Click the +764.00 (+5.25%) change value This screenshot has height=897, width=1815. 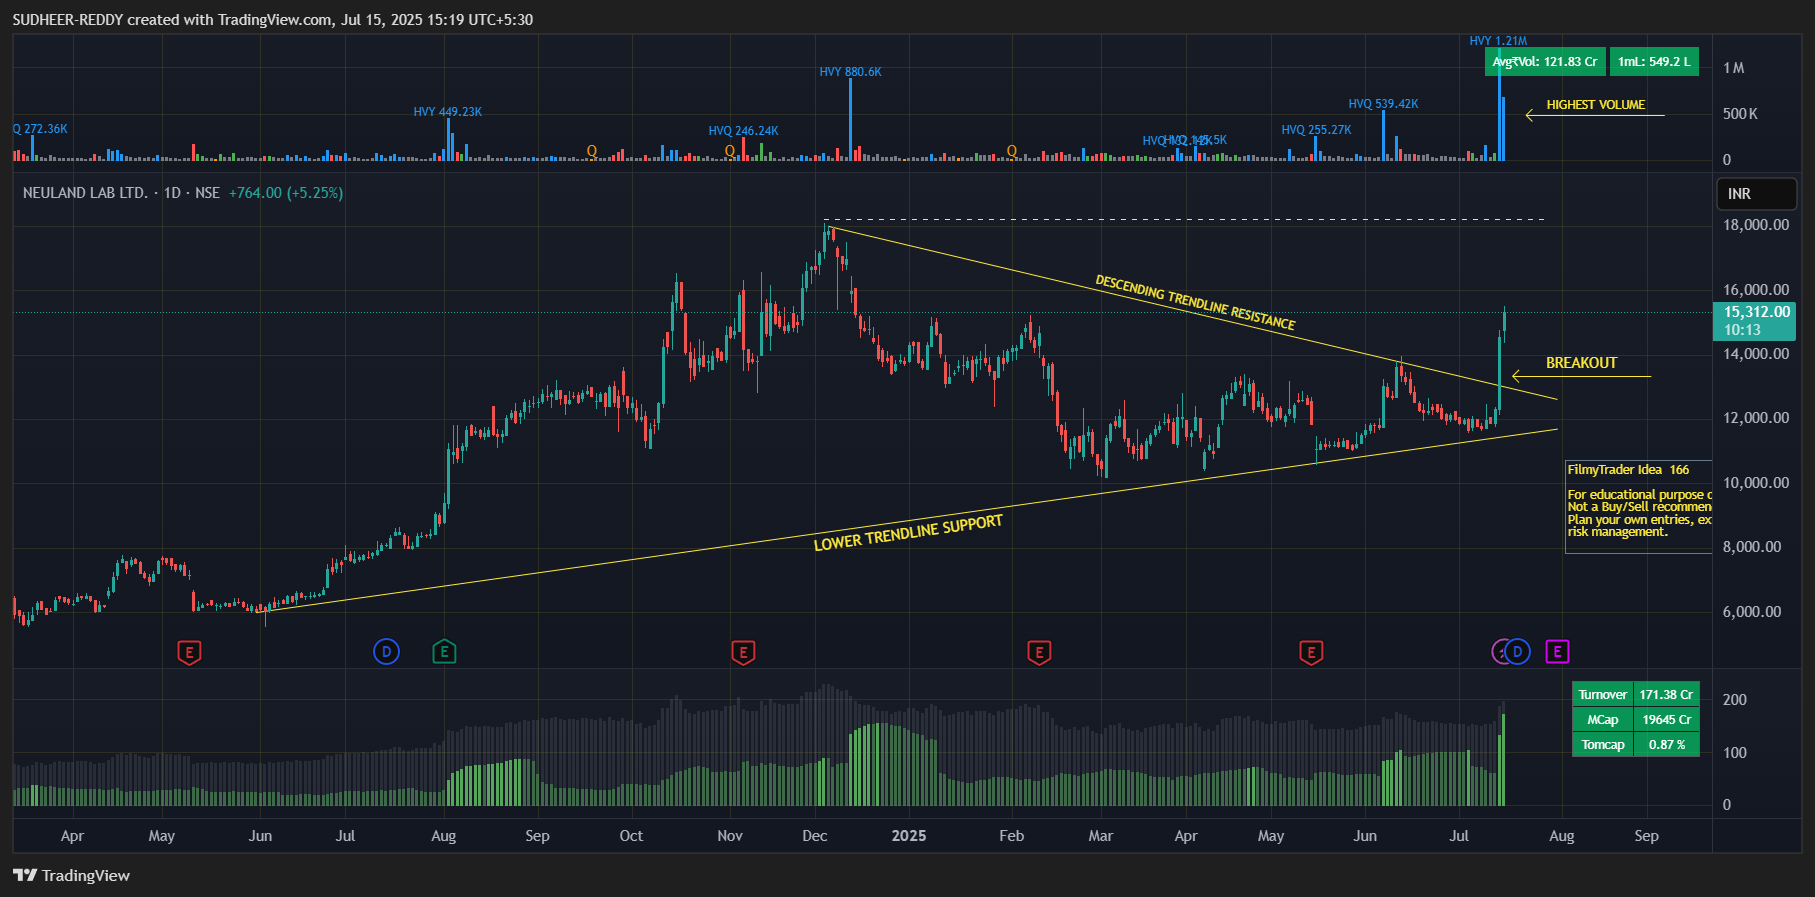[x=286, y=193]
